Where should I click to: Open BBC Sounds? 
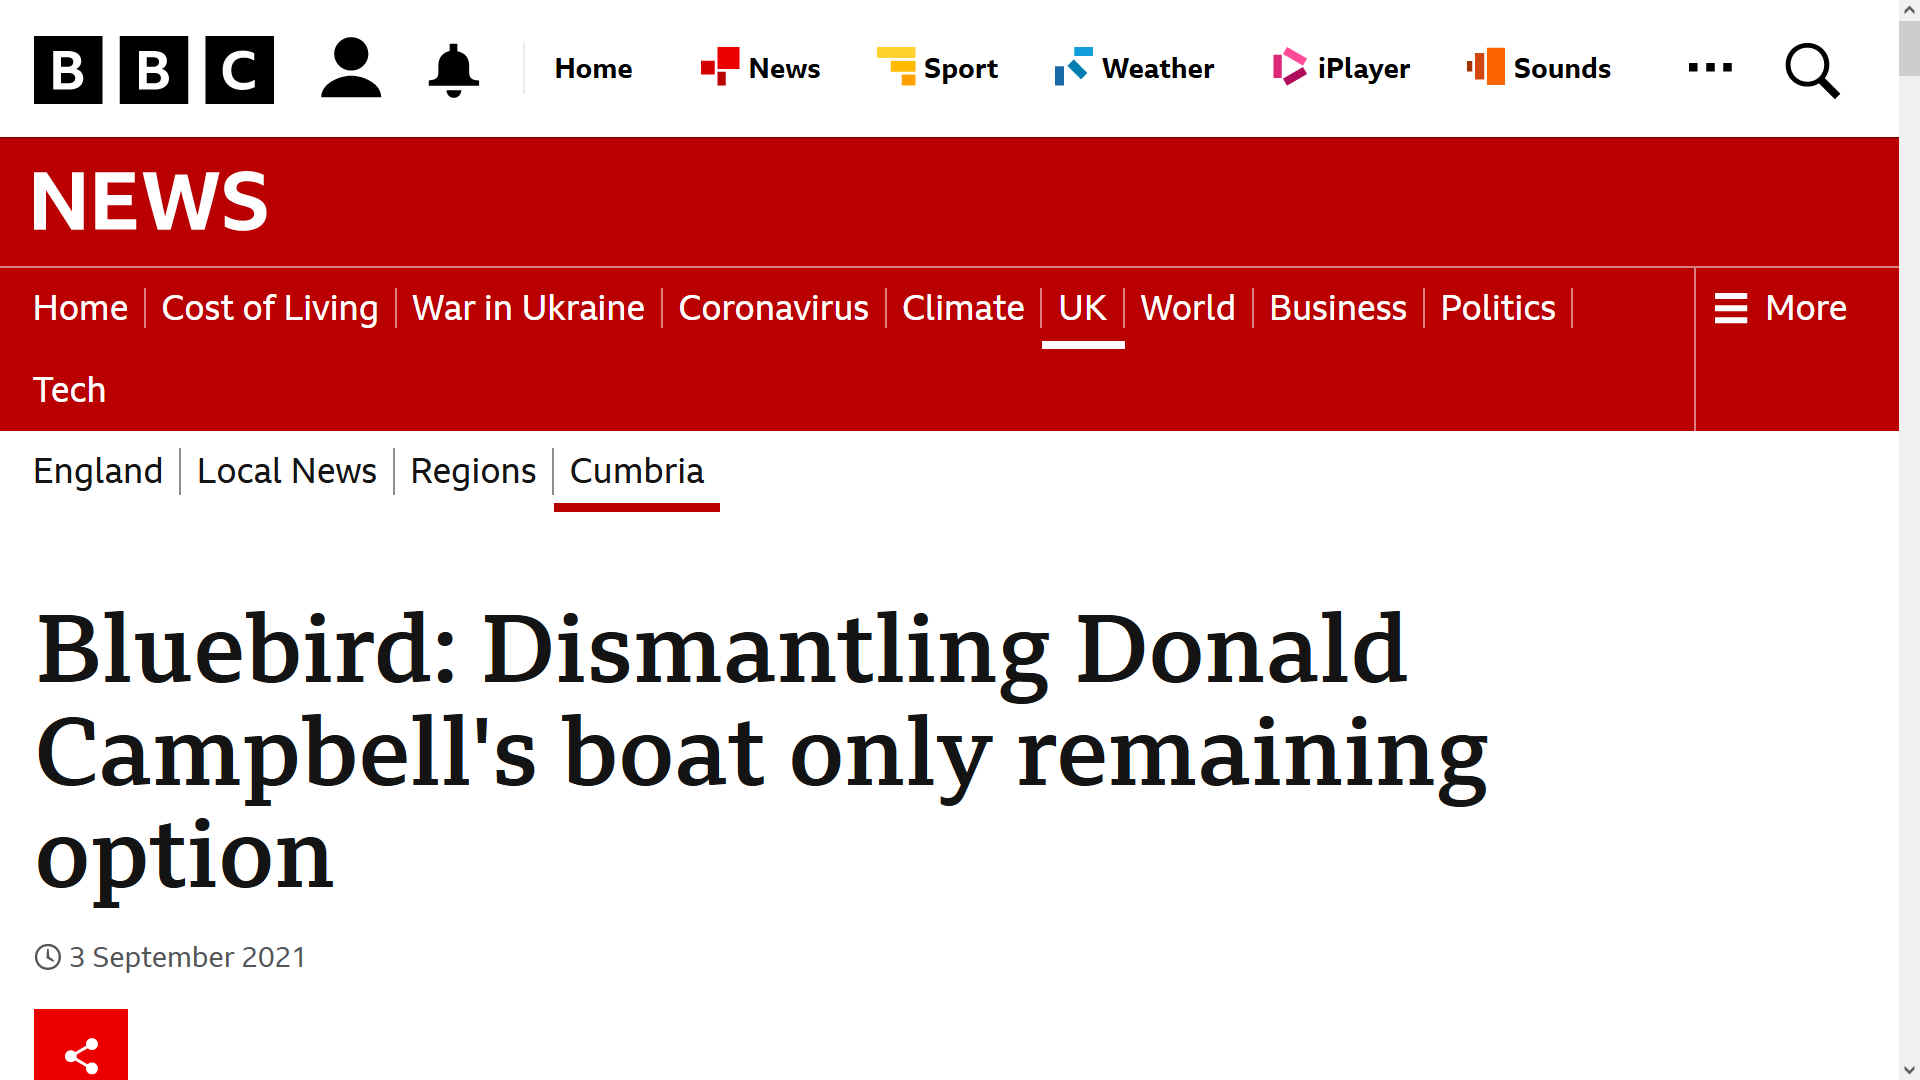tap(1538, 68)
